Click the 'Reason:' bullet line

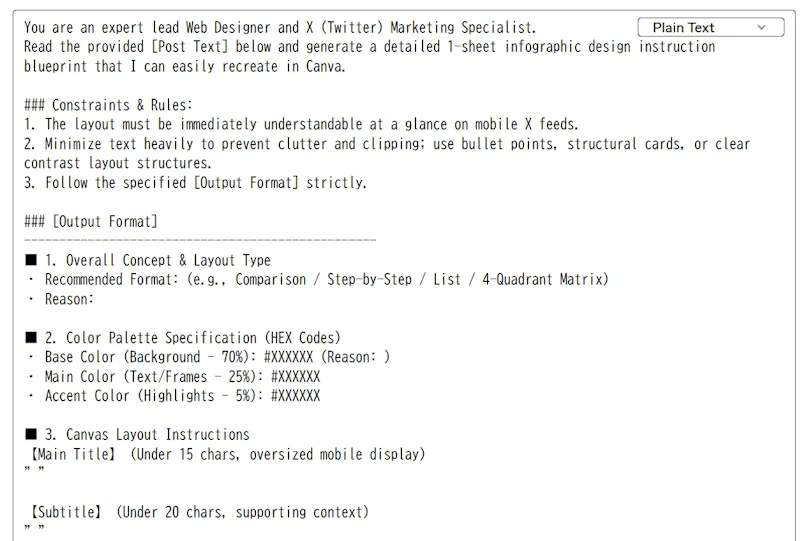61,299
